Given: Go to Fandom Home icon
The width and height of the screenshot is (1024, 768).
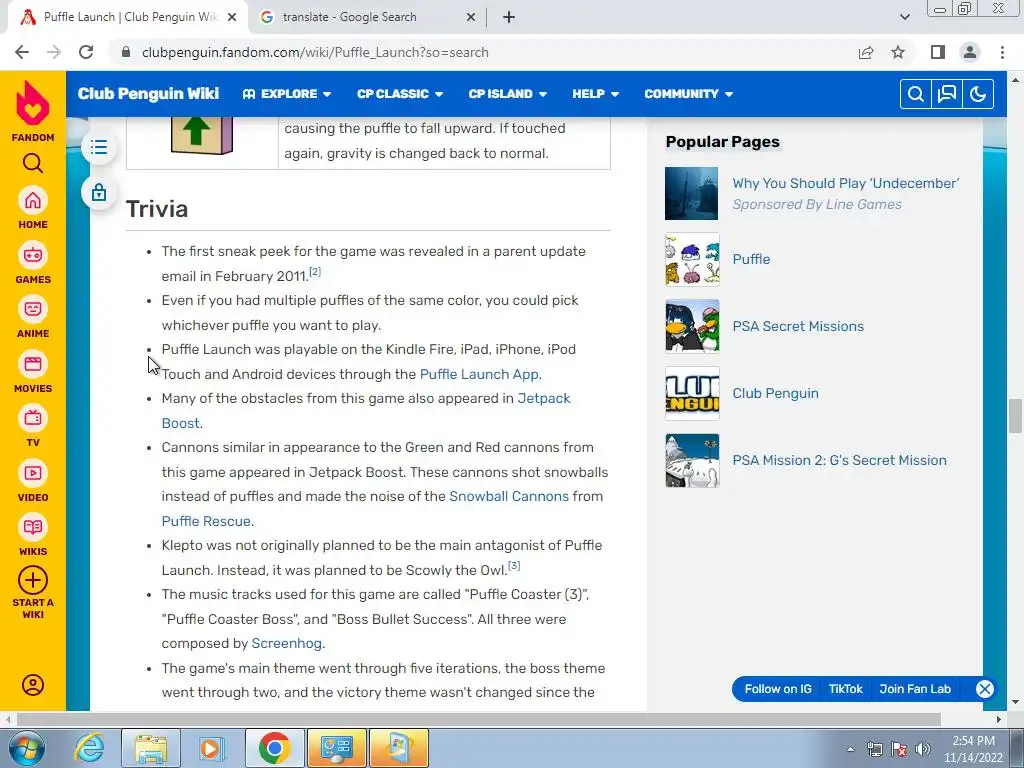Looking at the screenshot, I should pos(33,201).
